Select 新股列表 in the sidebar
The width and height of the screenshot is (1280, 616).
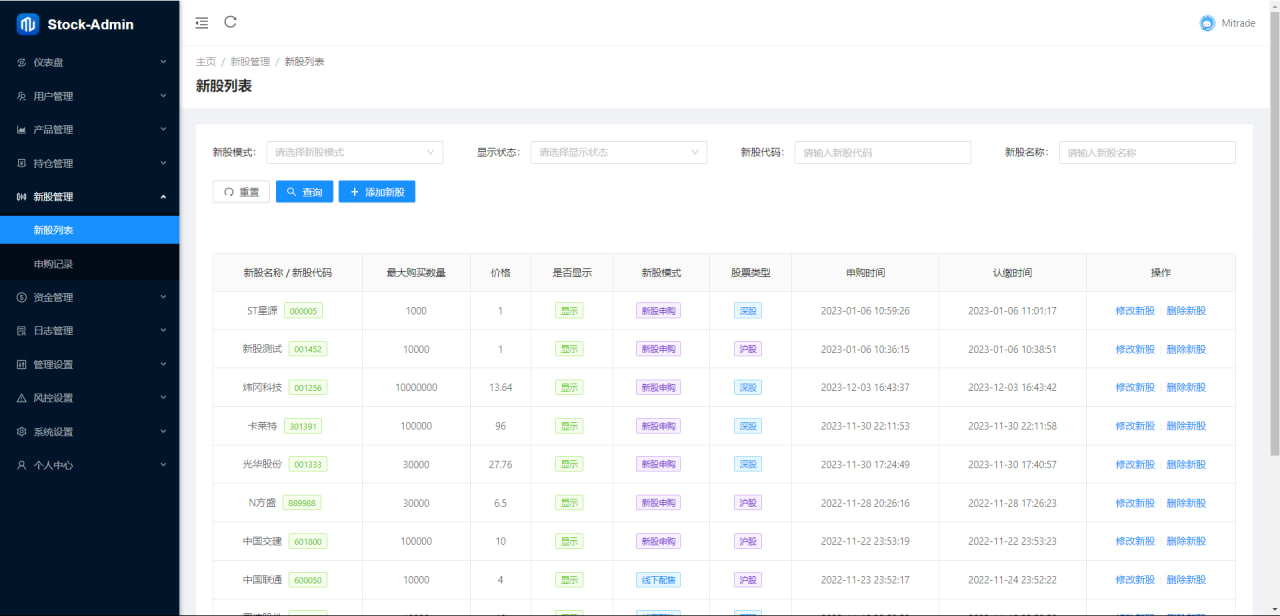[53, 230]
